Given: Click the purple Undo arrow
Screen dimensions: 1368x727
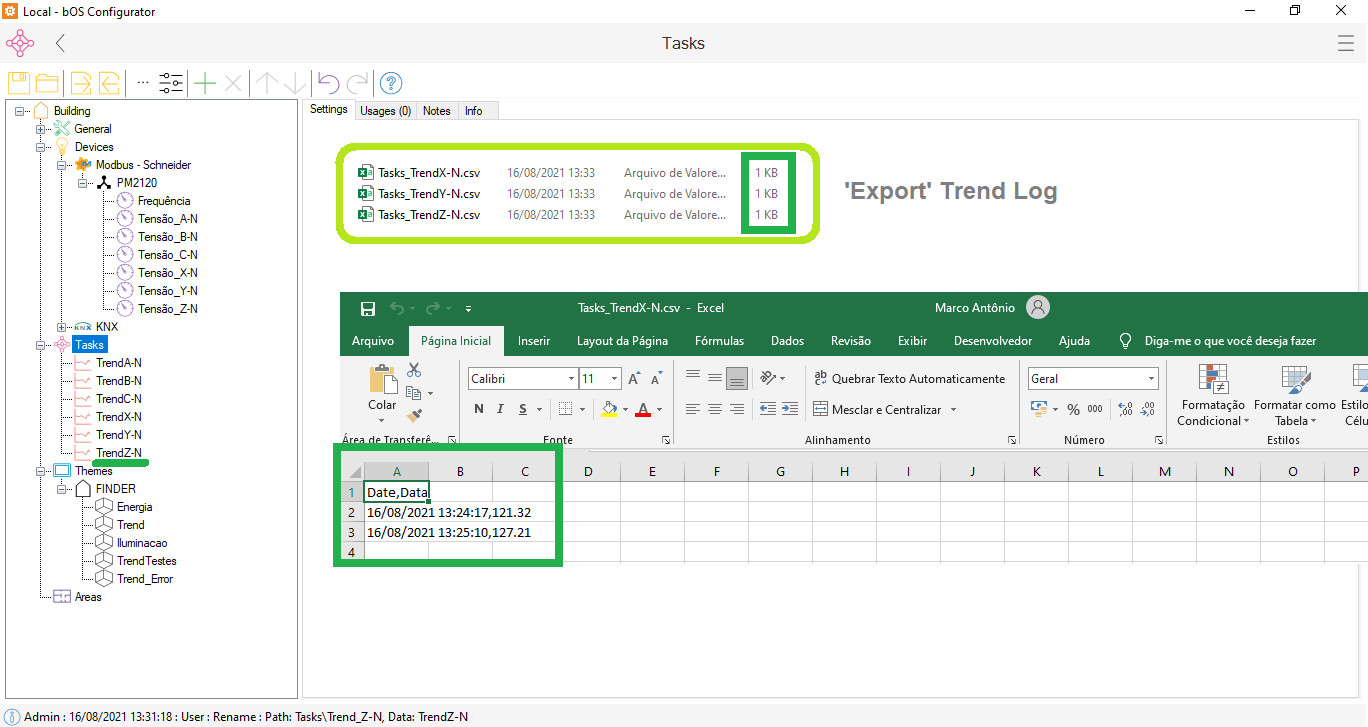Looking at the screenshot, I should pos(328,83).
